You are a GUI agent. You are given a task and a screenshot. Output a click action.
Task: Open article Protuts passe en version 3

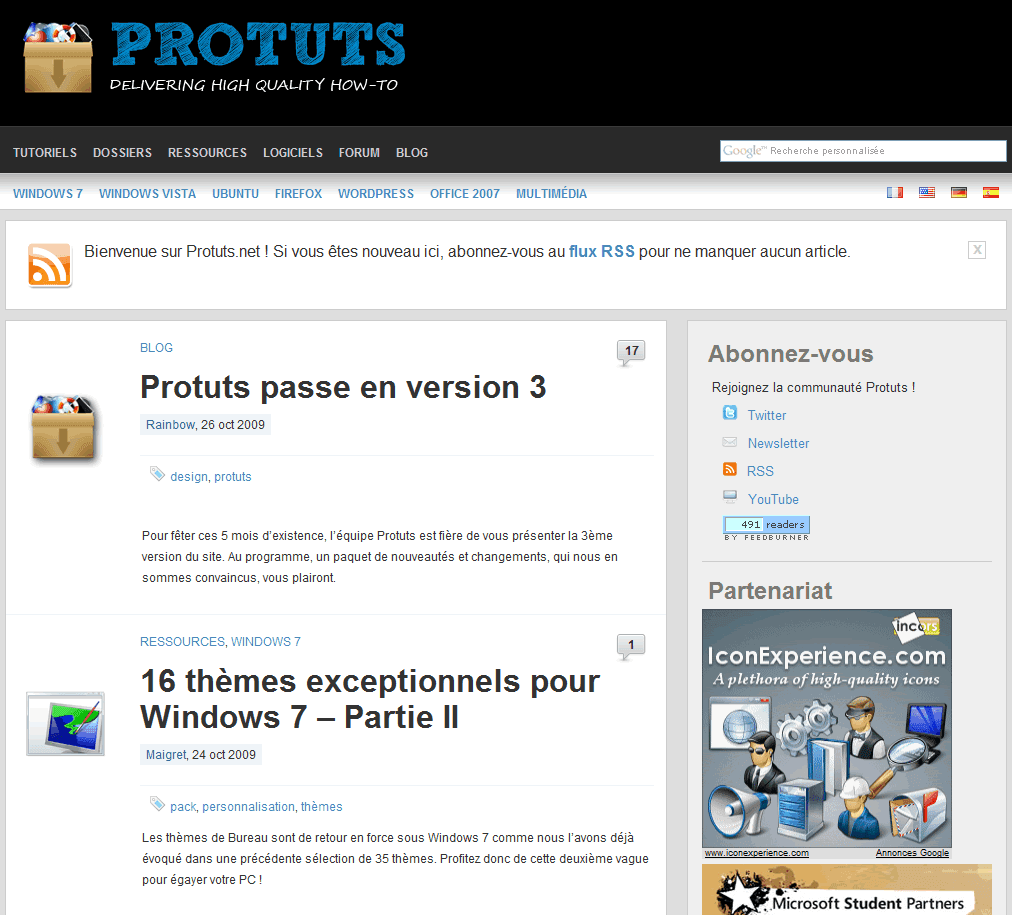(x=343, y=387)
